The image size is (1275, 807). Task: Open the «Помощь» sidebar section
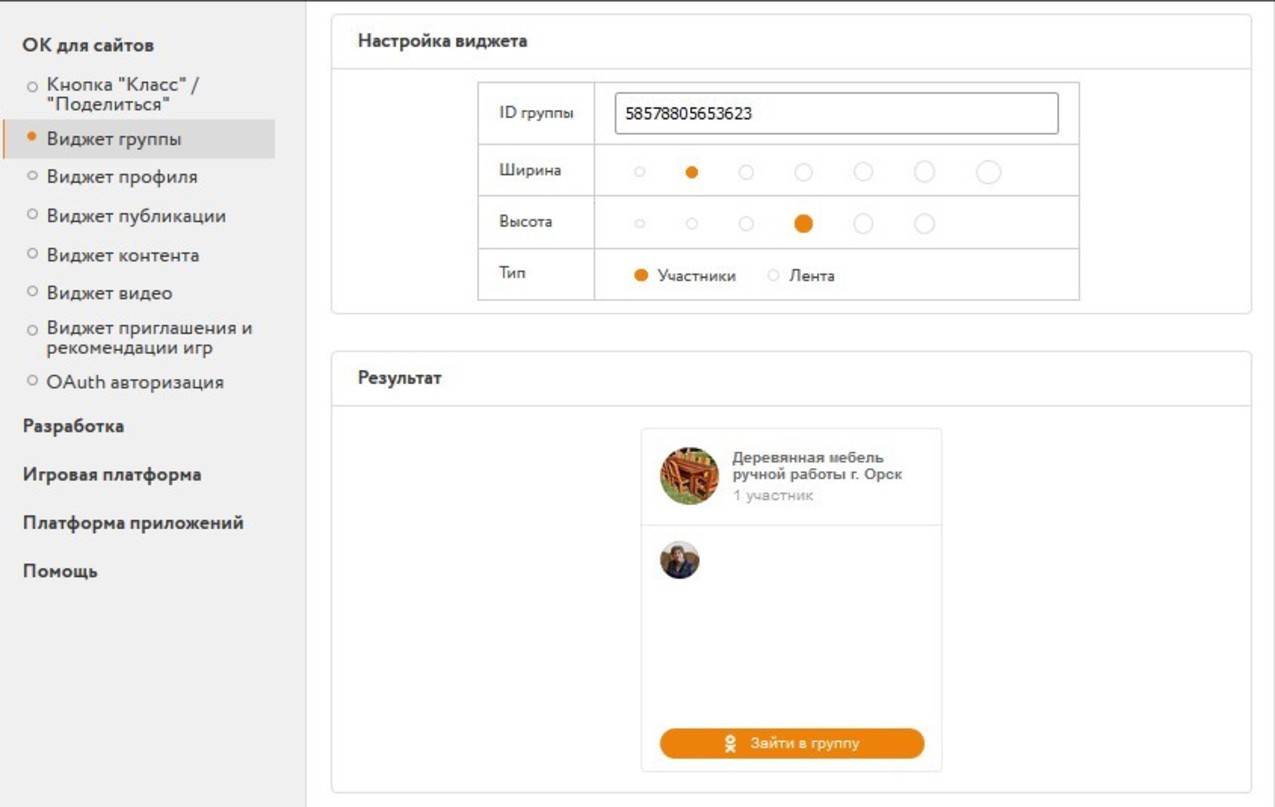(60, 572)
